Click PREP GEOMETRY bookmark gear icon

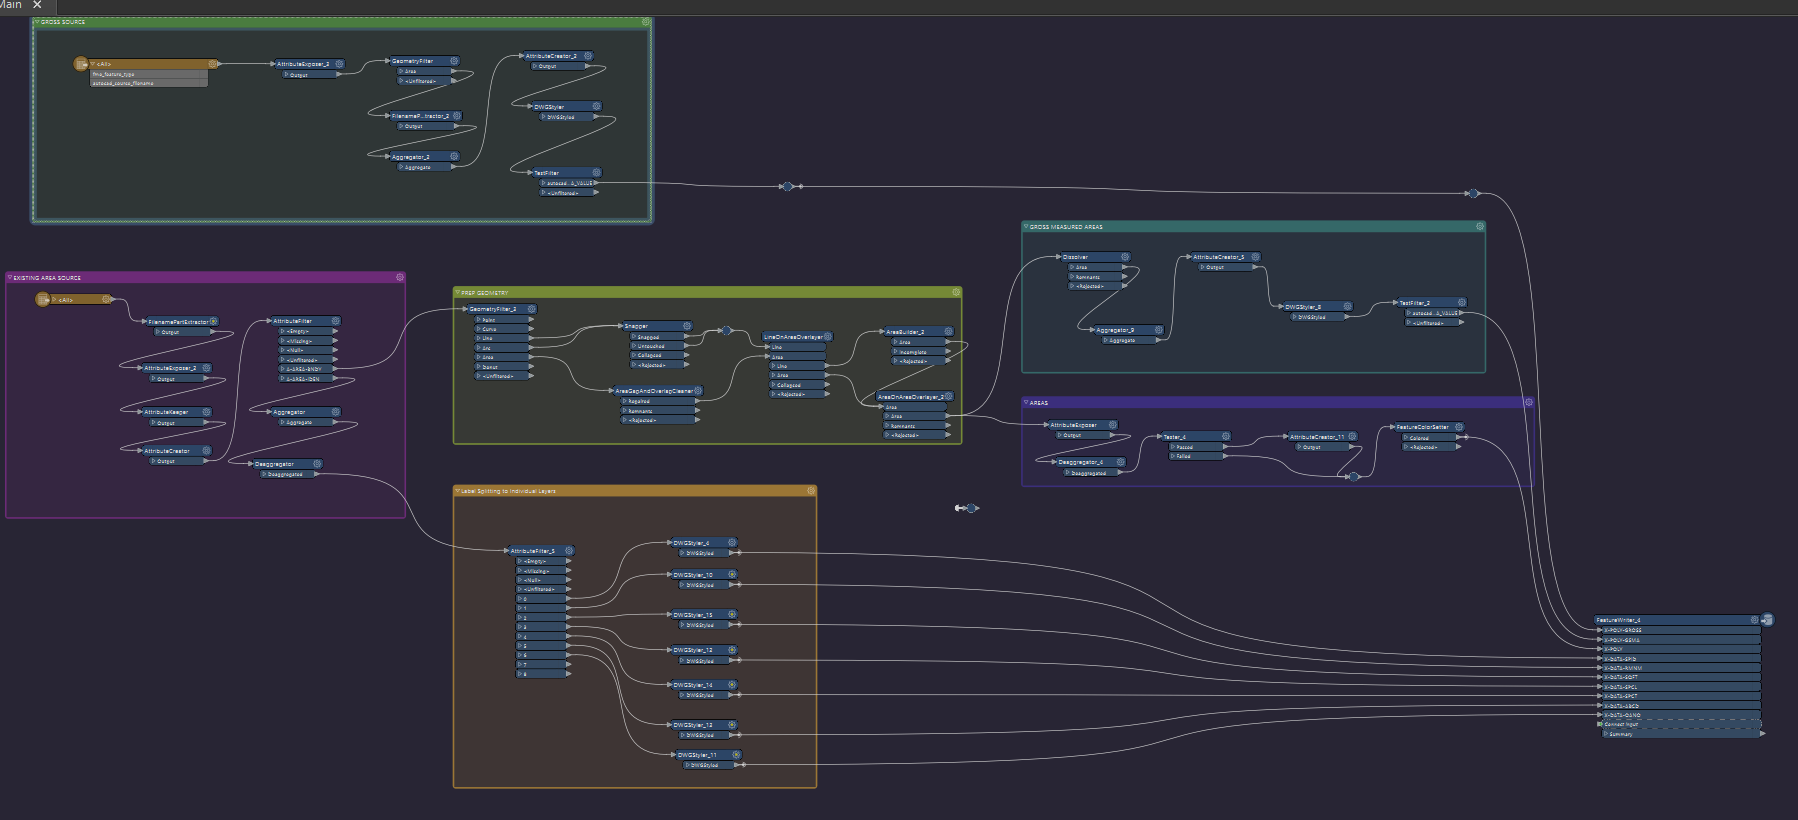point(956,293)
